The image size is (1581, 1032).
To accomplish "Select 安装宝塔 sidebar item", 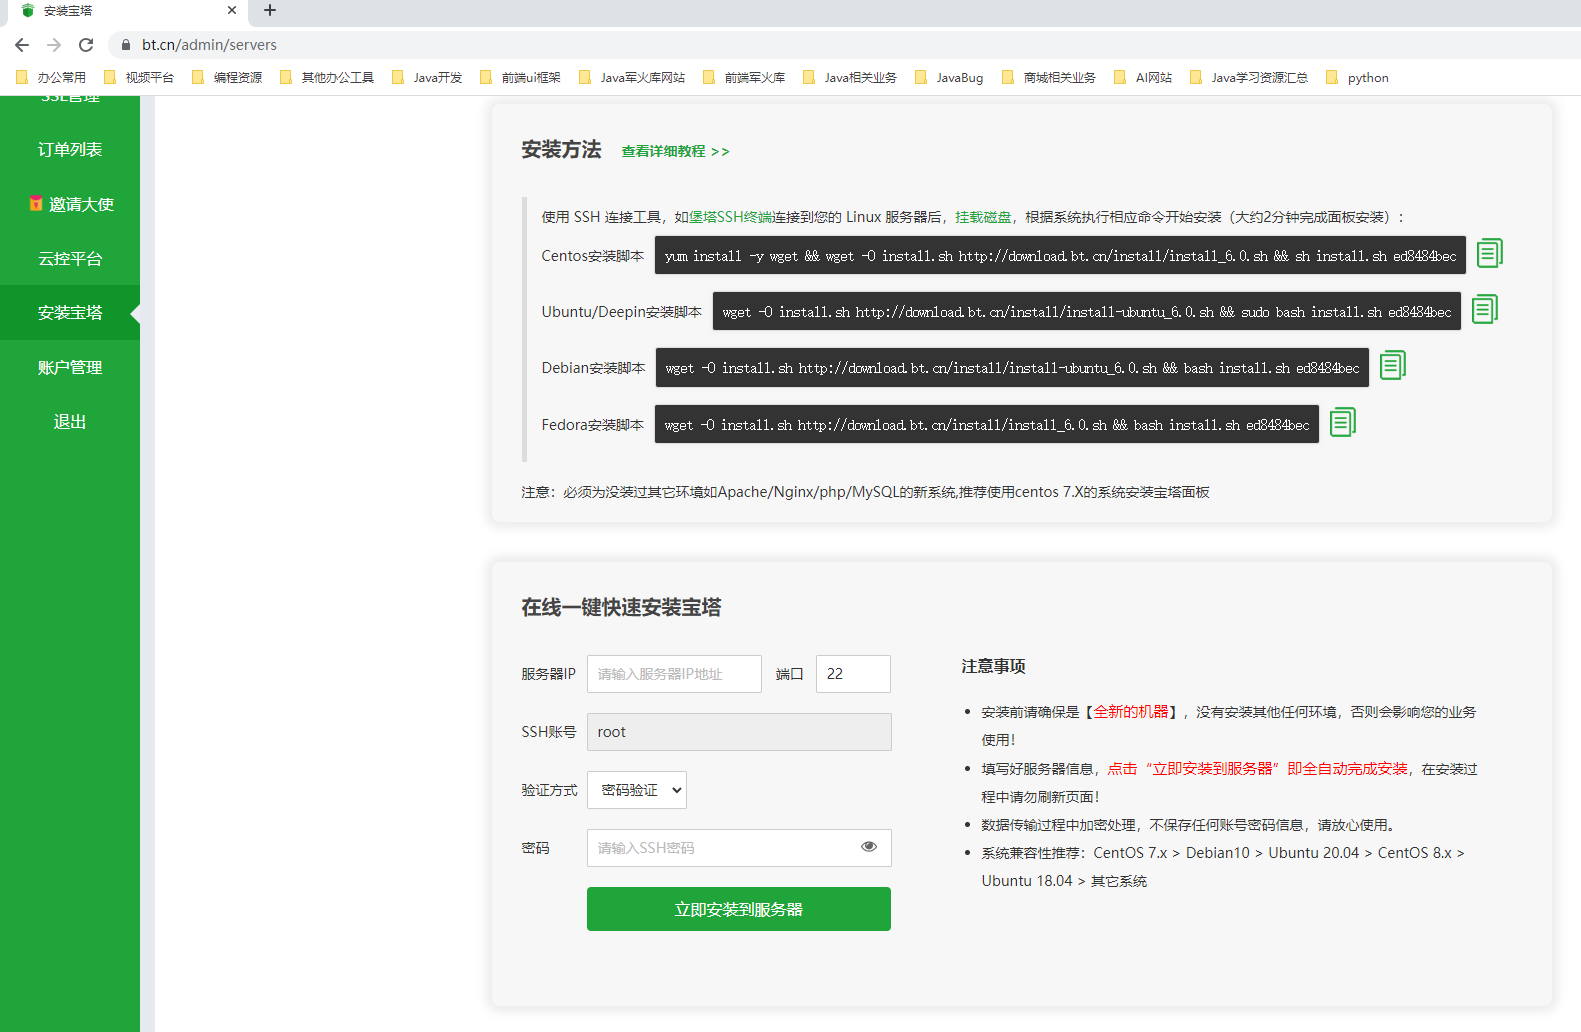I will pyautogui.click(x=70, y=312).
